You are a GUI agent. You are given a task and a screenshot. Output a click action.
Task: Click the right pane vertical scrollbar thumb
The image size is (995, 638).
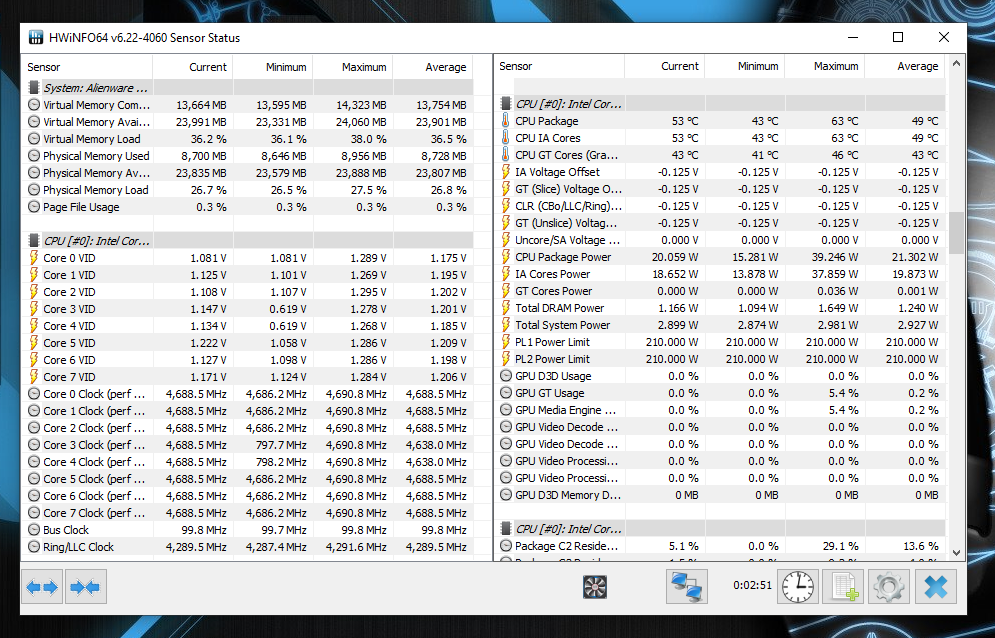click(956, 233)
